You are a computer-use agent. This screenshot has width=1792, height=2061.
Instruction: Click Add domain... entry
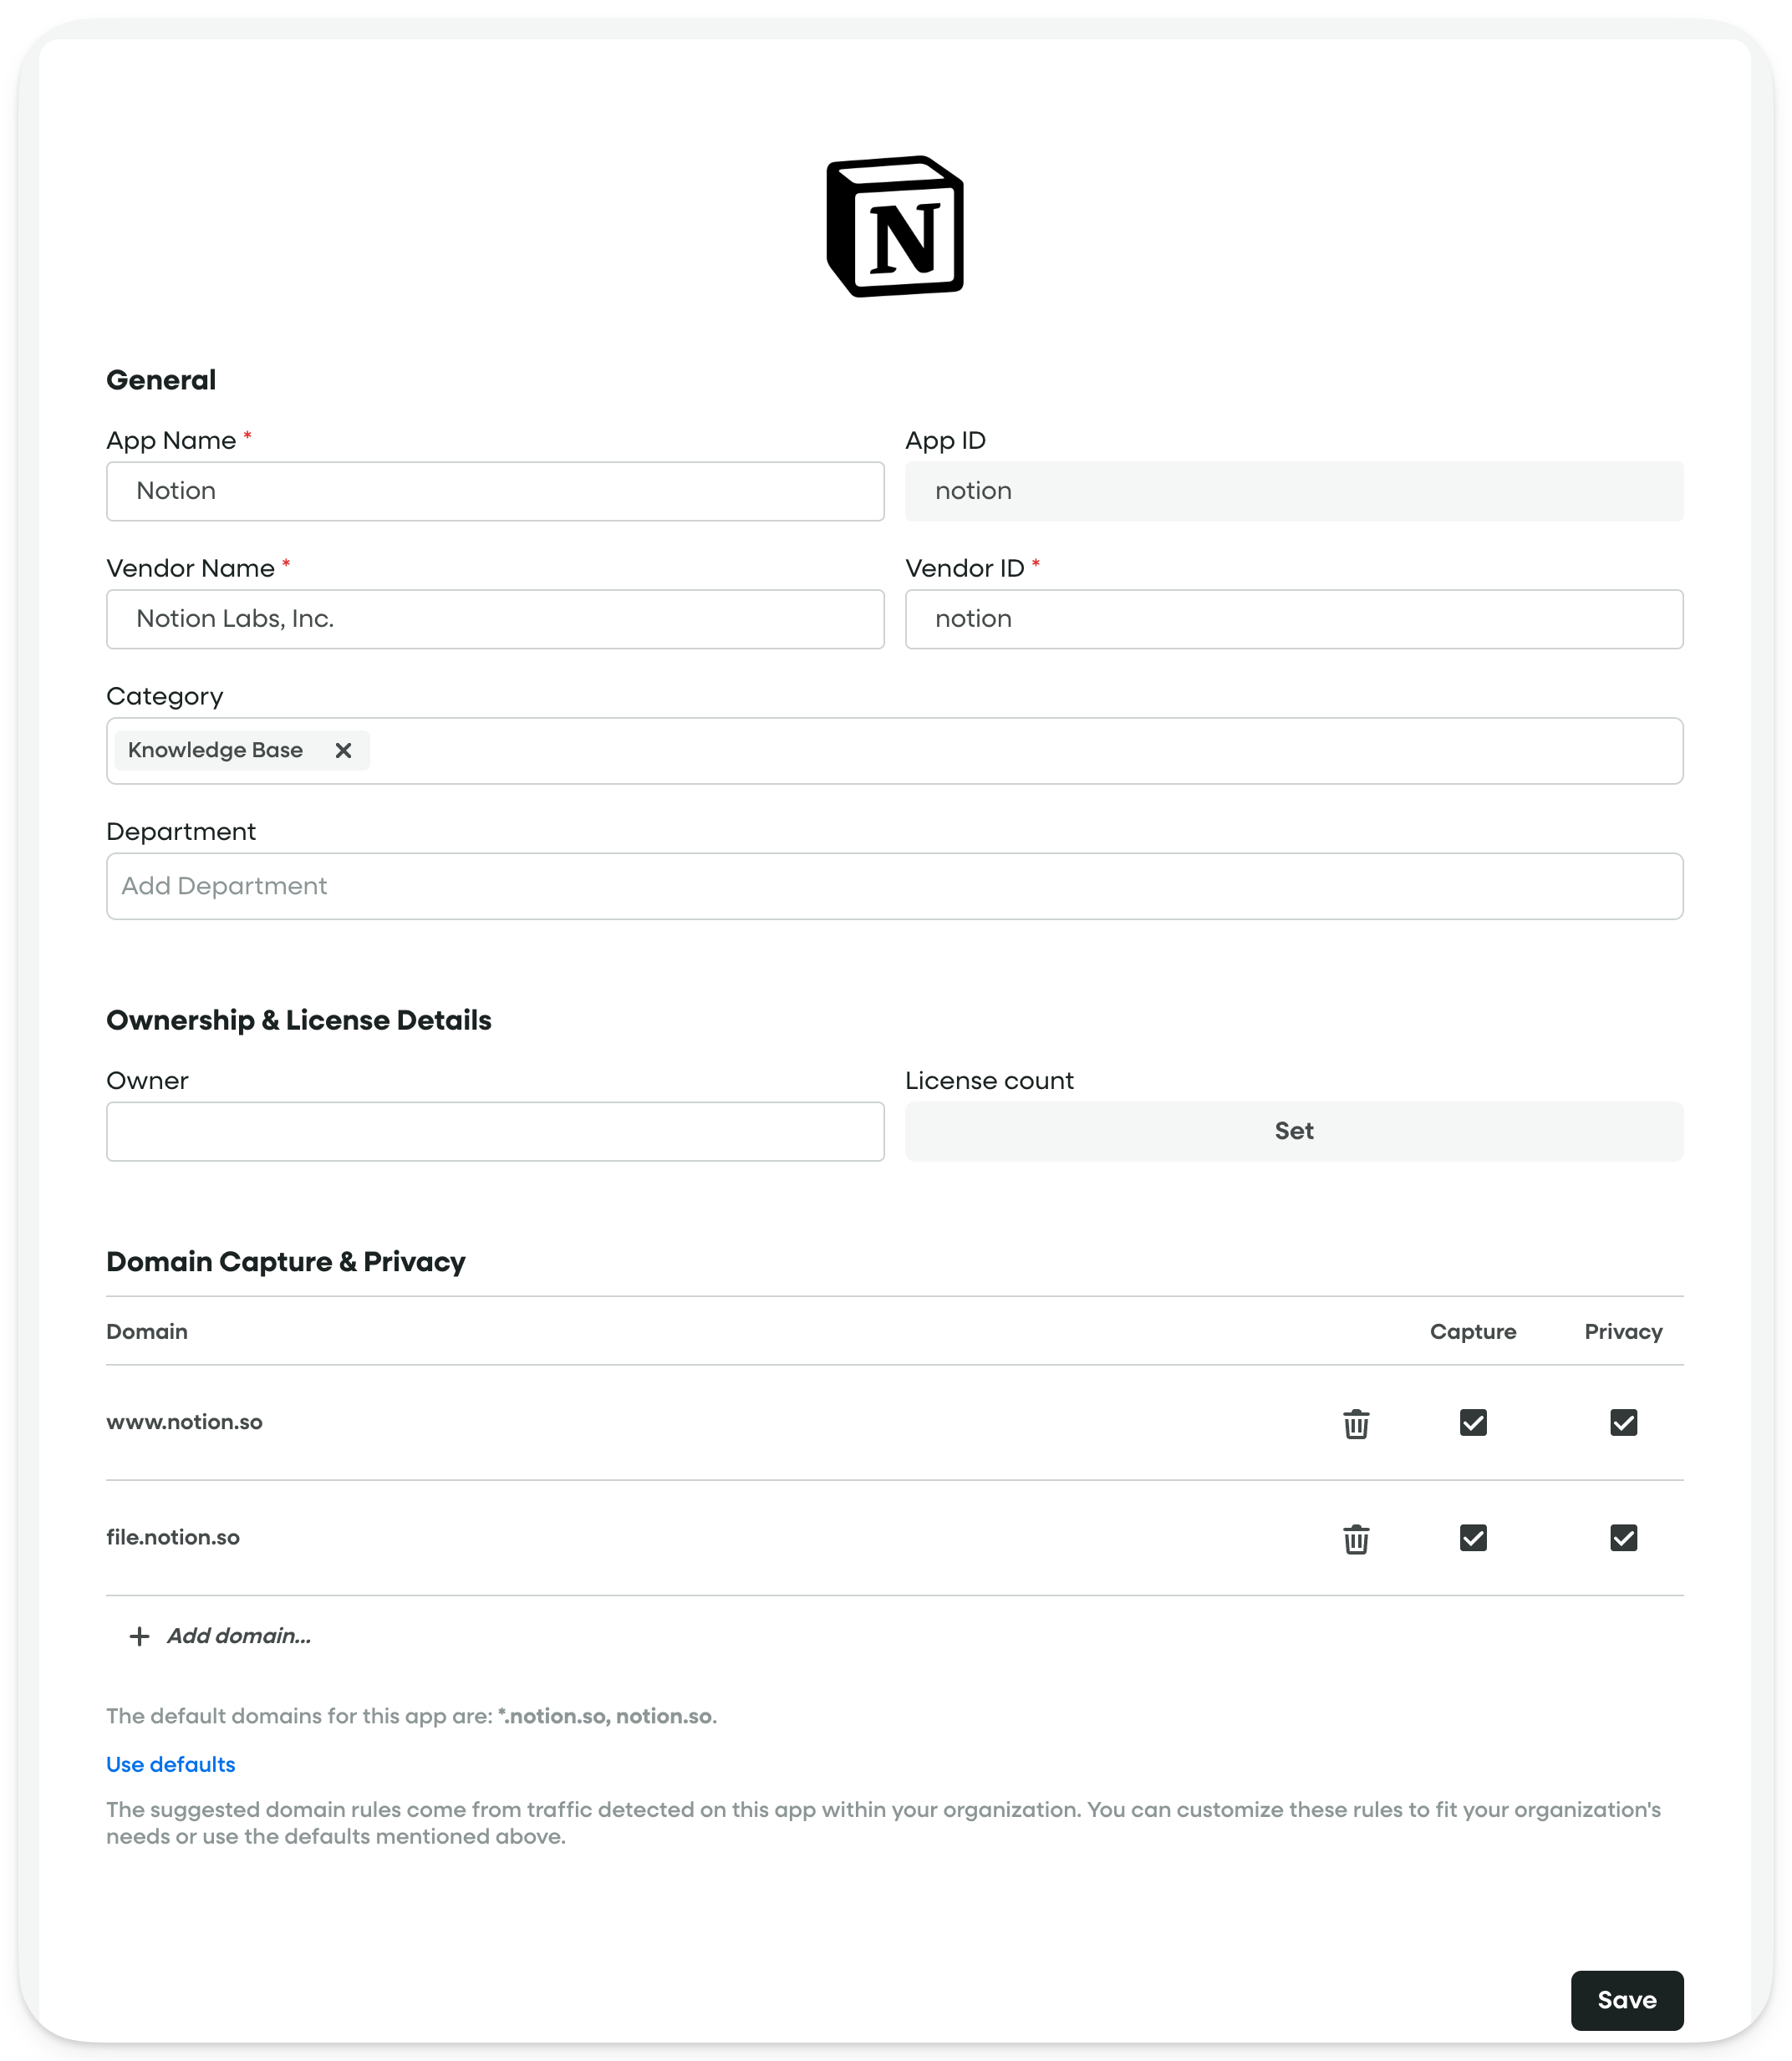(x=239, y=1636)
